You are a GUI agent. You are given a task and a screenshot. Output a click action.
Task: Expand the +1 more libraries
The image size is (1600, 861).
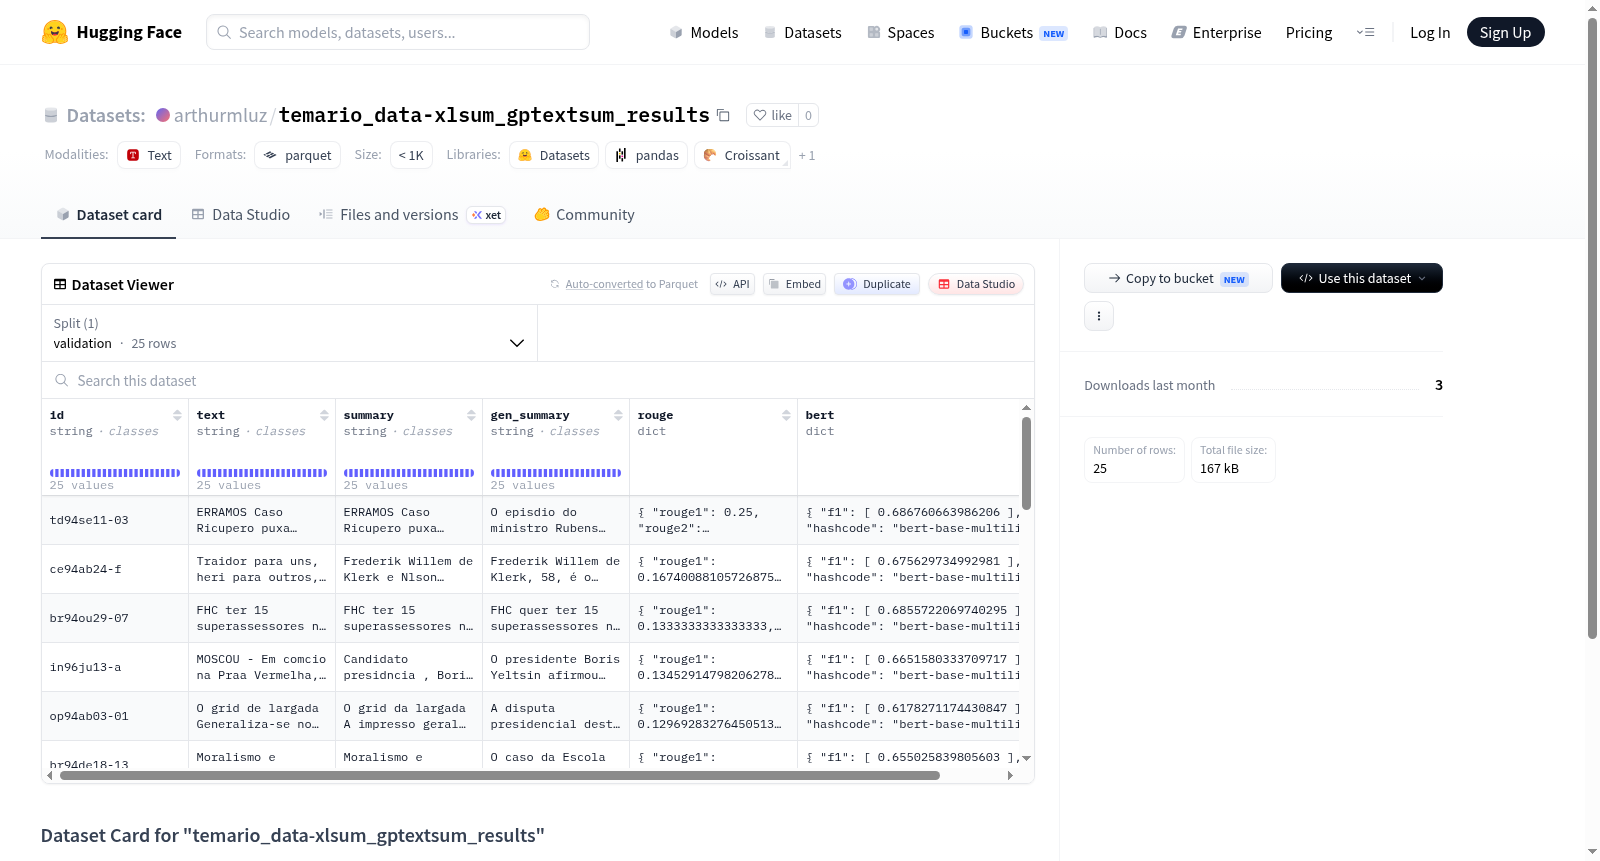click(x=806, y=155)
